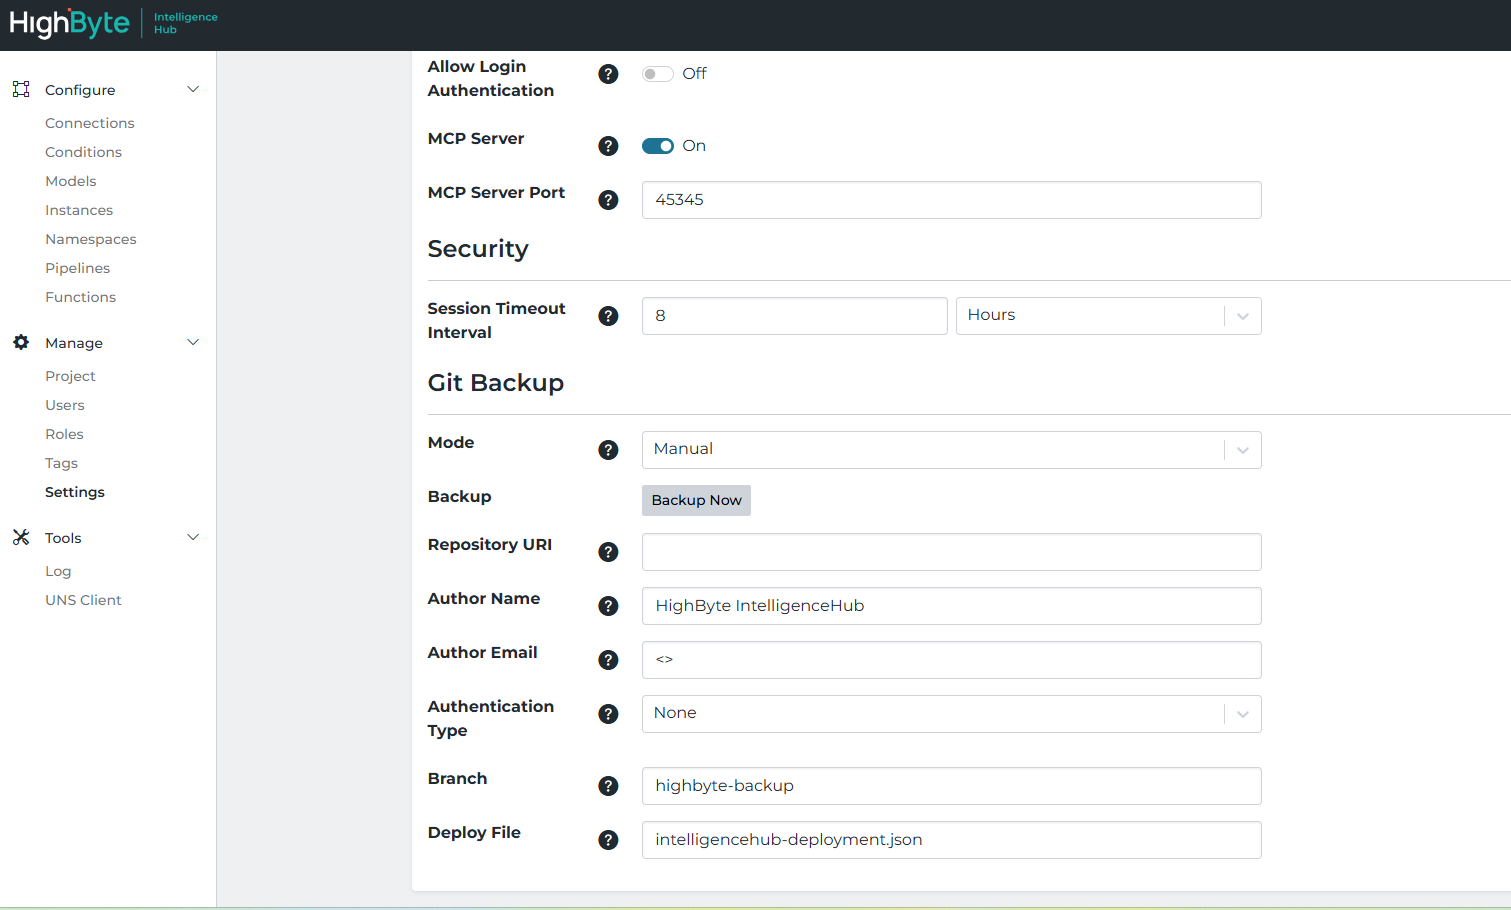Open help icon next to MCP Server
Image resolution: width=1511 pixels, height=910 pixels.
tap(608, 146)
